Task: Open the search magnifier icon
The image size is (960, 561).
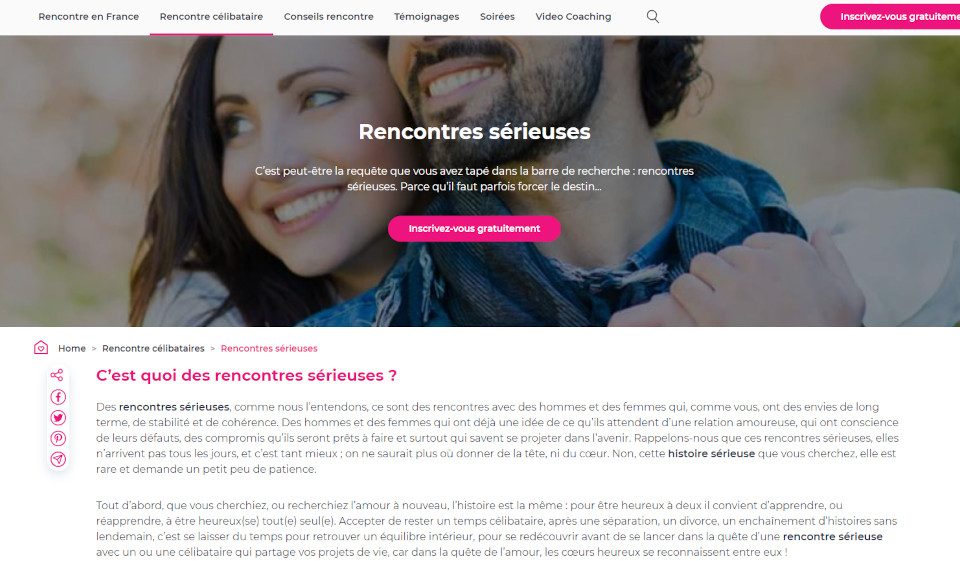Action: 653,17
